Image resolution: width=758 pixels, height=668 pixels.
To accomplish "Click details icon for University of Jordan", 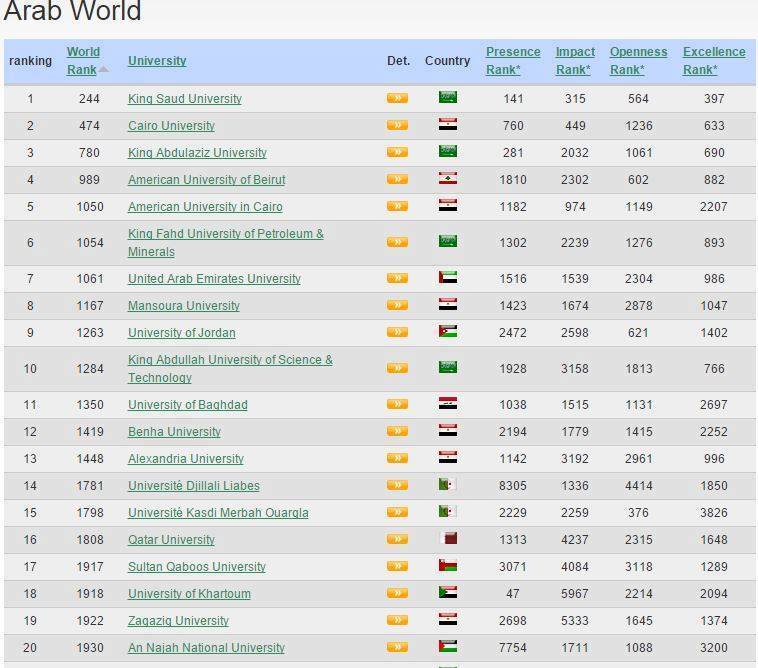I will [x=397, y=332].
